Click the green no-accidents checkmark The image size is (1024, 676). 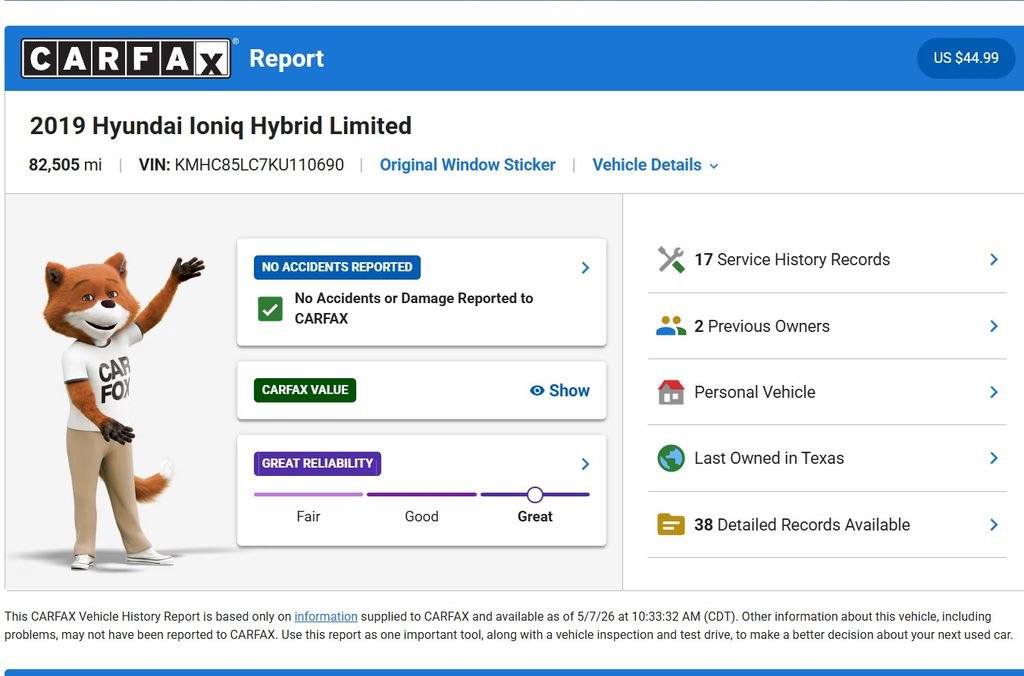pyautogui.click(x=270, y=309)
